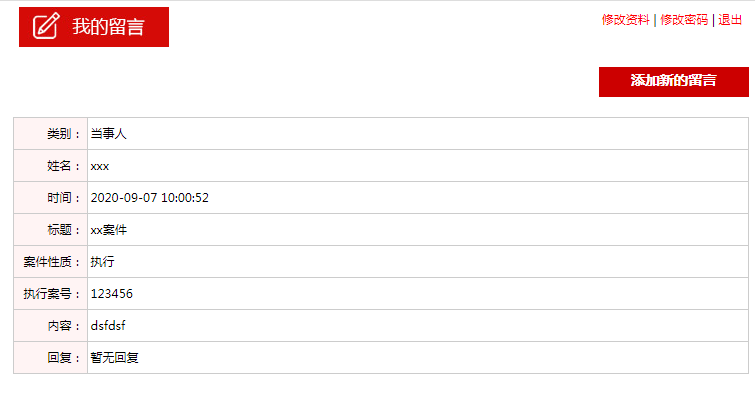755x394 pixels.
Task: Click the 添加新的留言 button
Action: (x=674, y=82)
